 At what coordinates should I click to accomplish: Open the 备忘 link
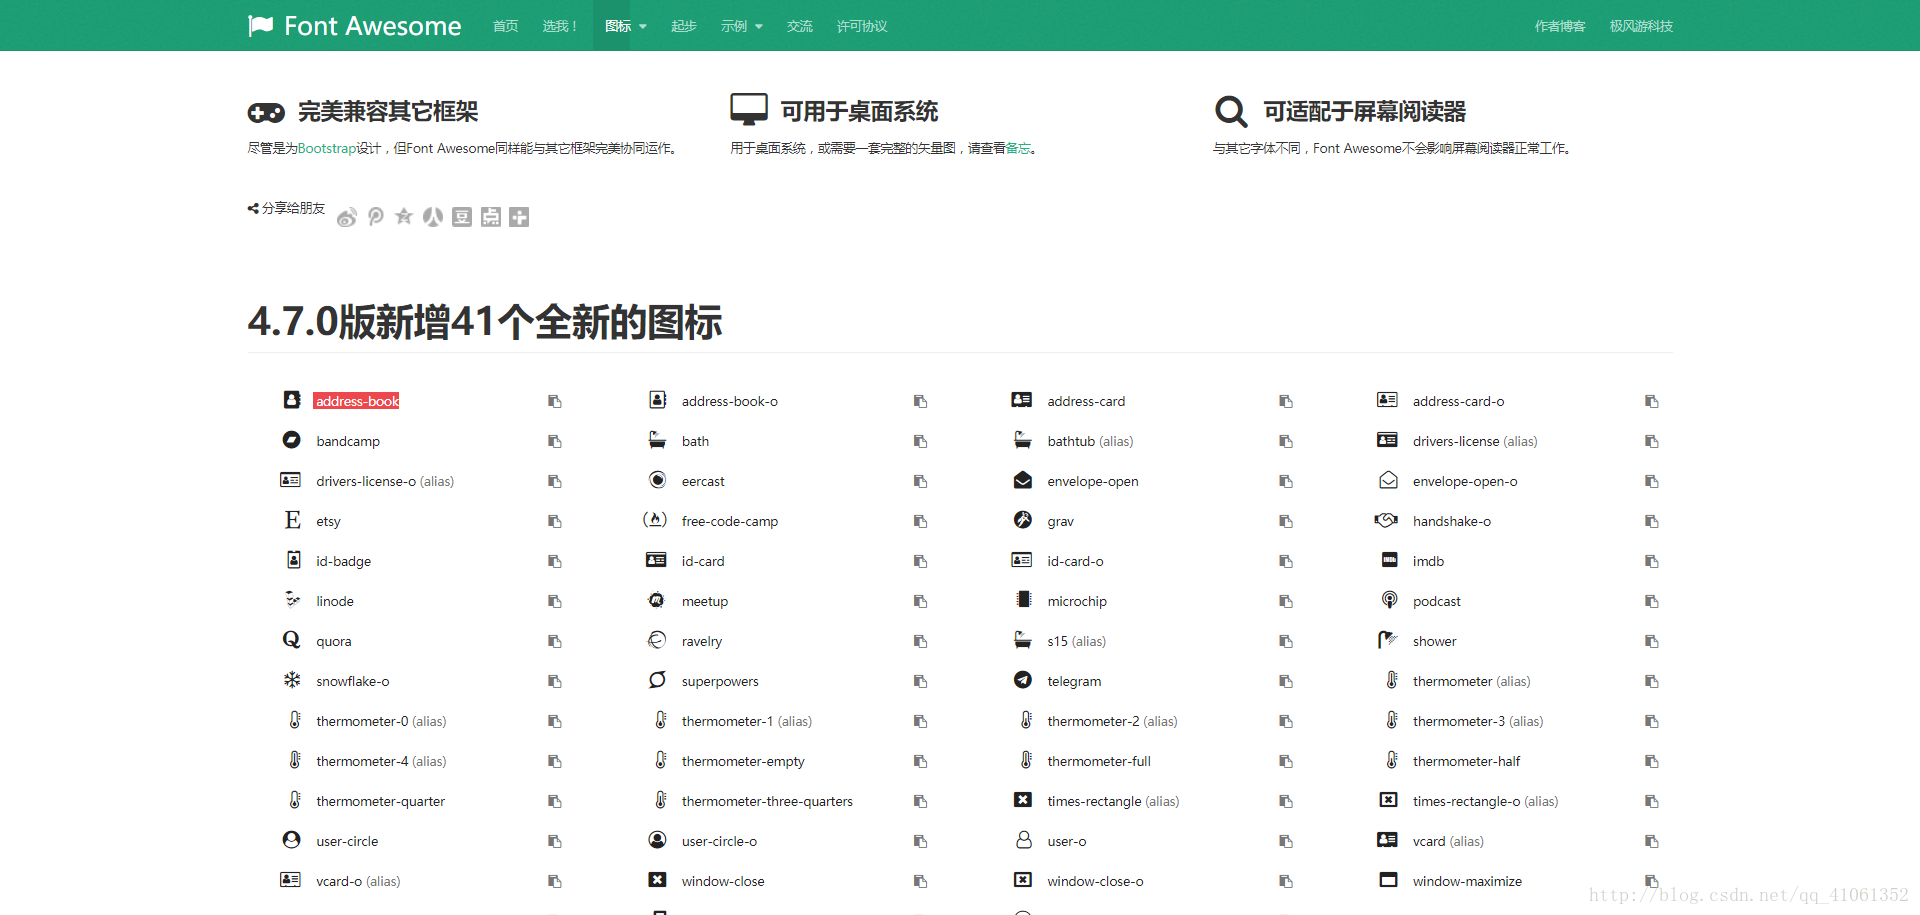tap(1017, 148)
